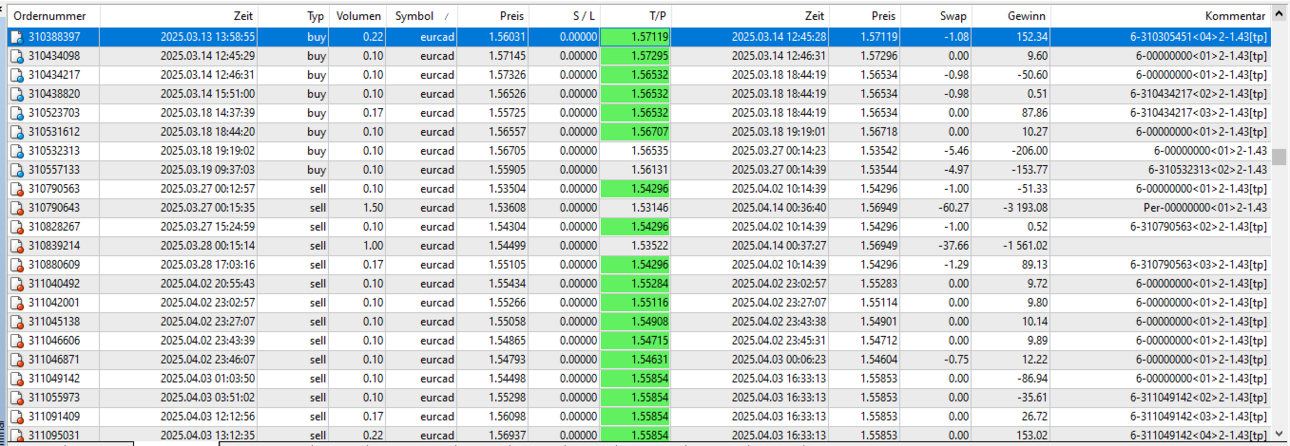This screenshot has width=1290, height=446.
Task: Click the sell icon for order 310839214
Action: pyautogui.click(x=16, y=245)
